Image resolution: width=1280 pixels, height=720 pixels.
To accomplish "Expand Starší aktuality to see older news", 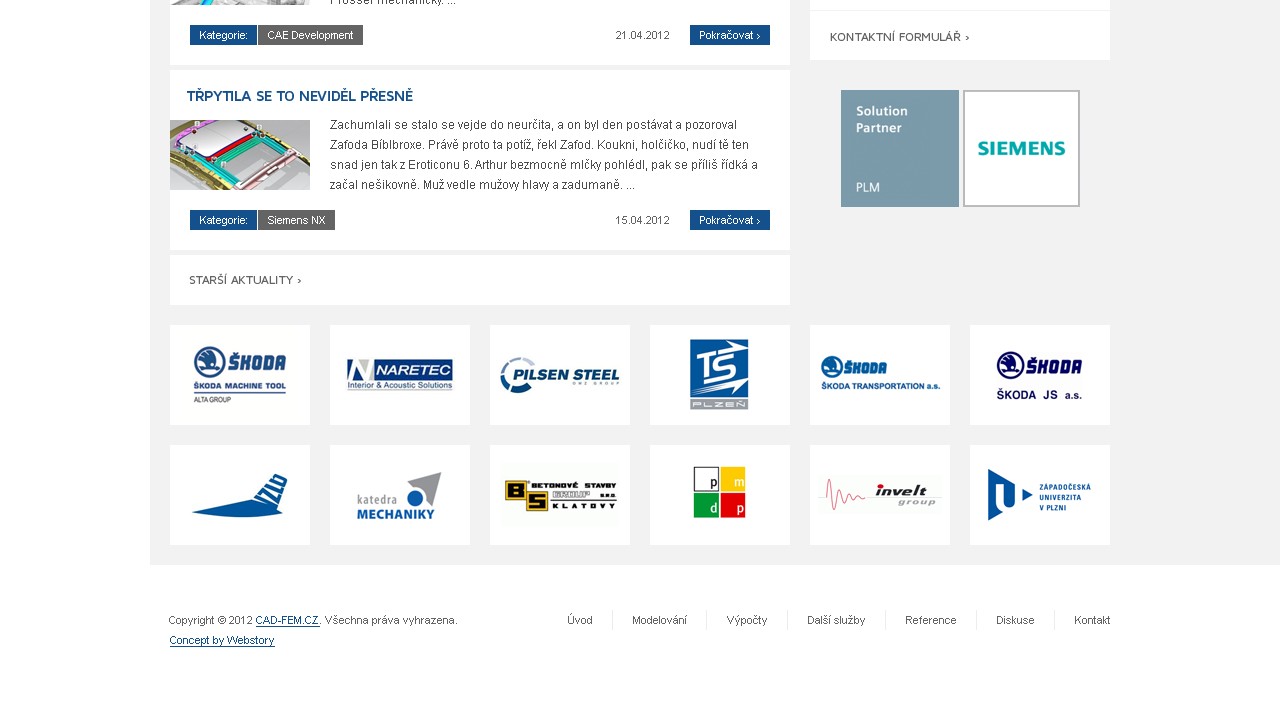I will (245, 279).
